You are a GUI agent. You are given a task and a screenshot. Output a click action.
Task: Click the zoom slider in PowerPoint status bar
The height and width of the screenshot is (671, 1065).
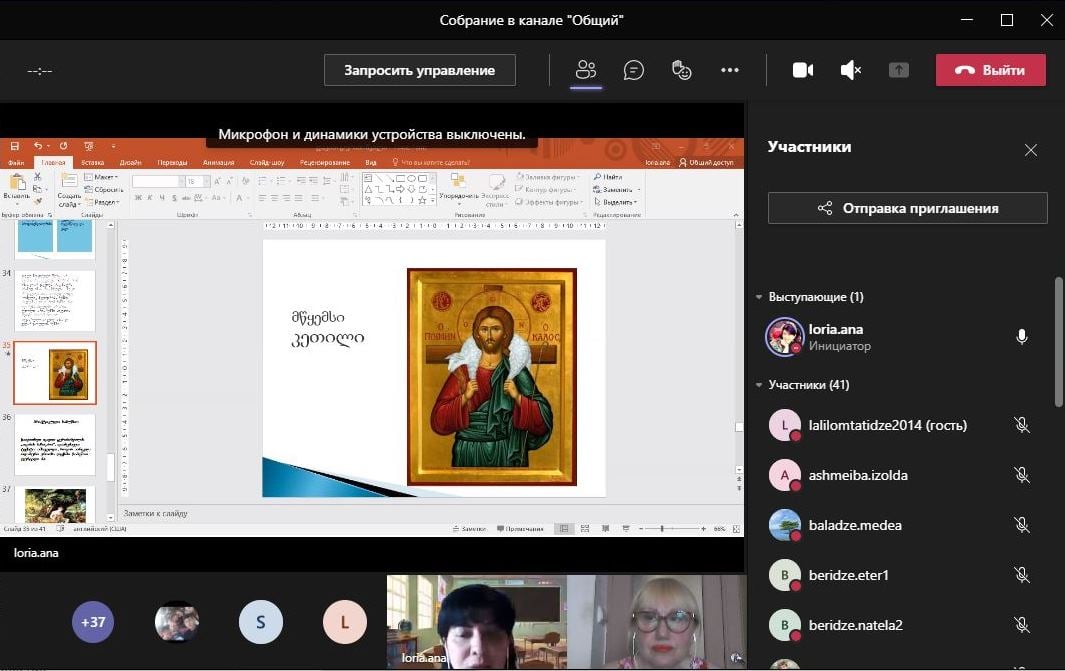tap(673, 528)
